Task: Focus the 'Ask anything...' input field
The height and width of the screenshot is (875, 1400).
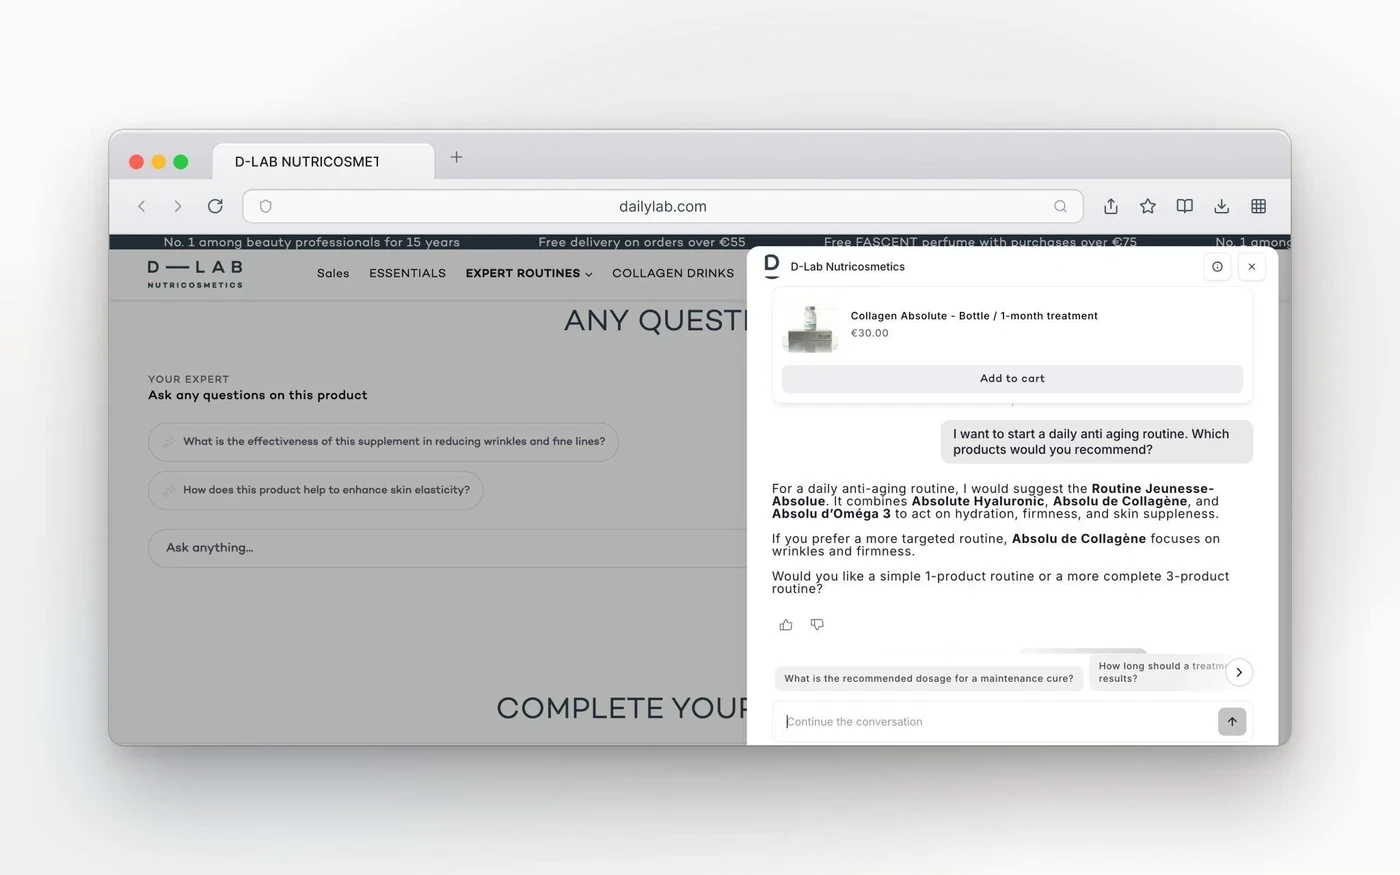Action: [x=448, y=548]
